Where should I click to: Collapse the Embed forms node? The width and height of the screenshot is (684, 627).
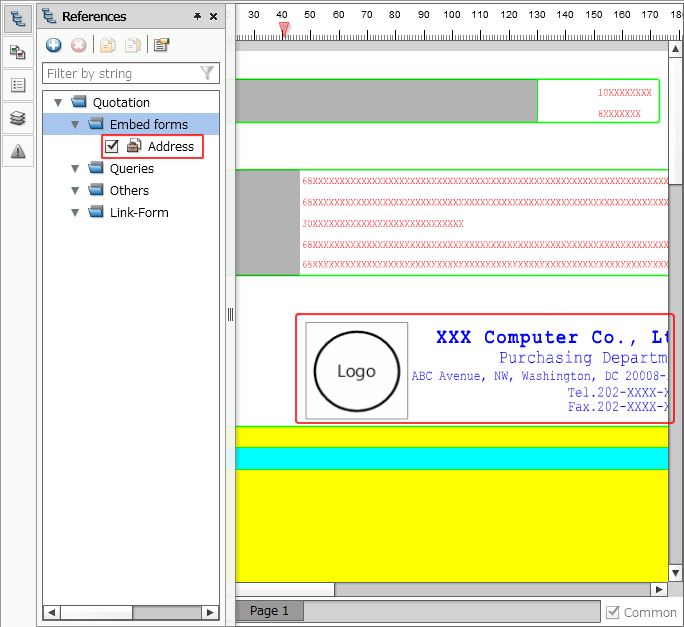click(x=75, y=125)
